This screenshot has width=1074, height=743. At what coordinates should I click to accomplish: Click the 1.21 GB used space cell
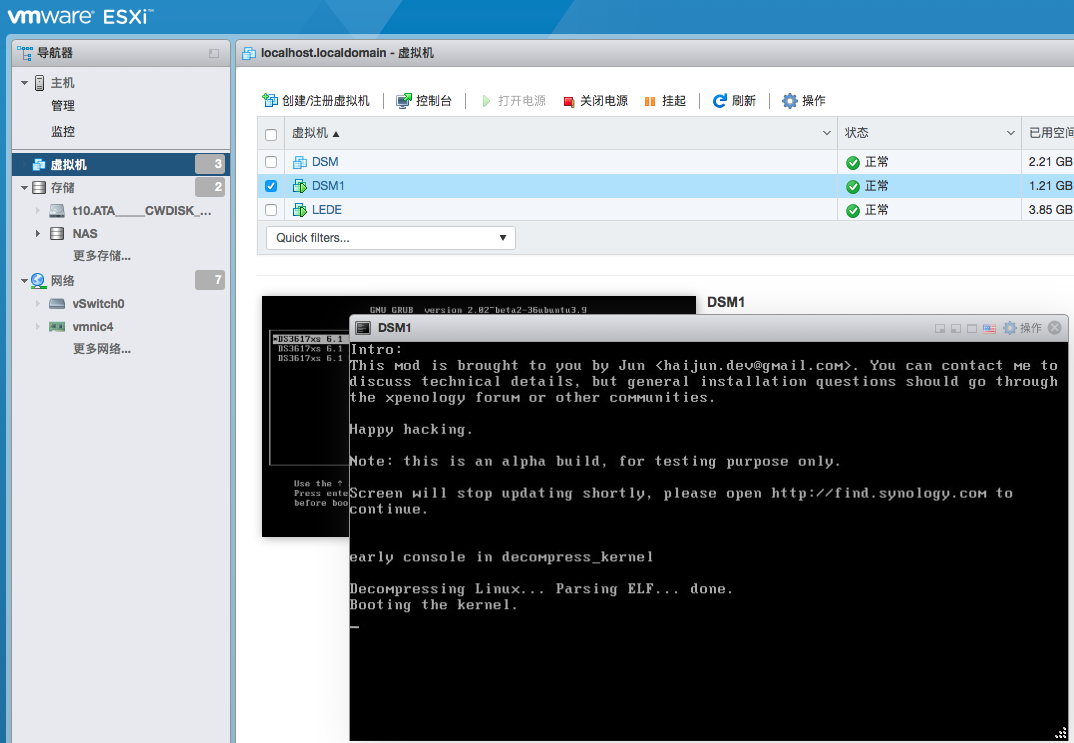tap(1050, 186)
